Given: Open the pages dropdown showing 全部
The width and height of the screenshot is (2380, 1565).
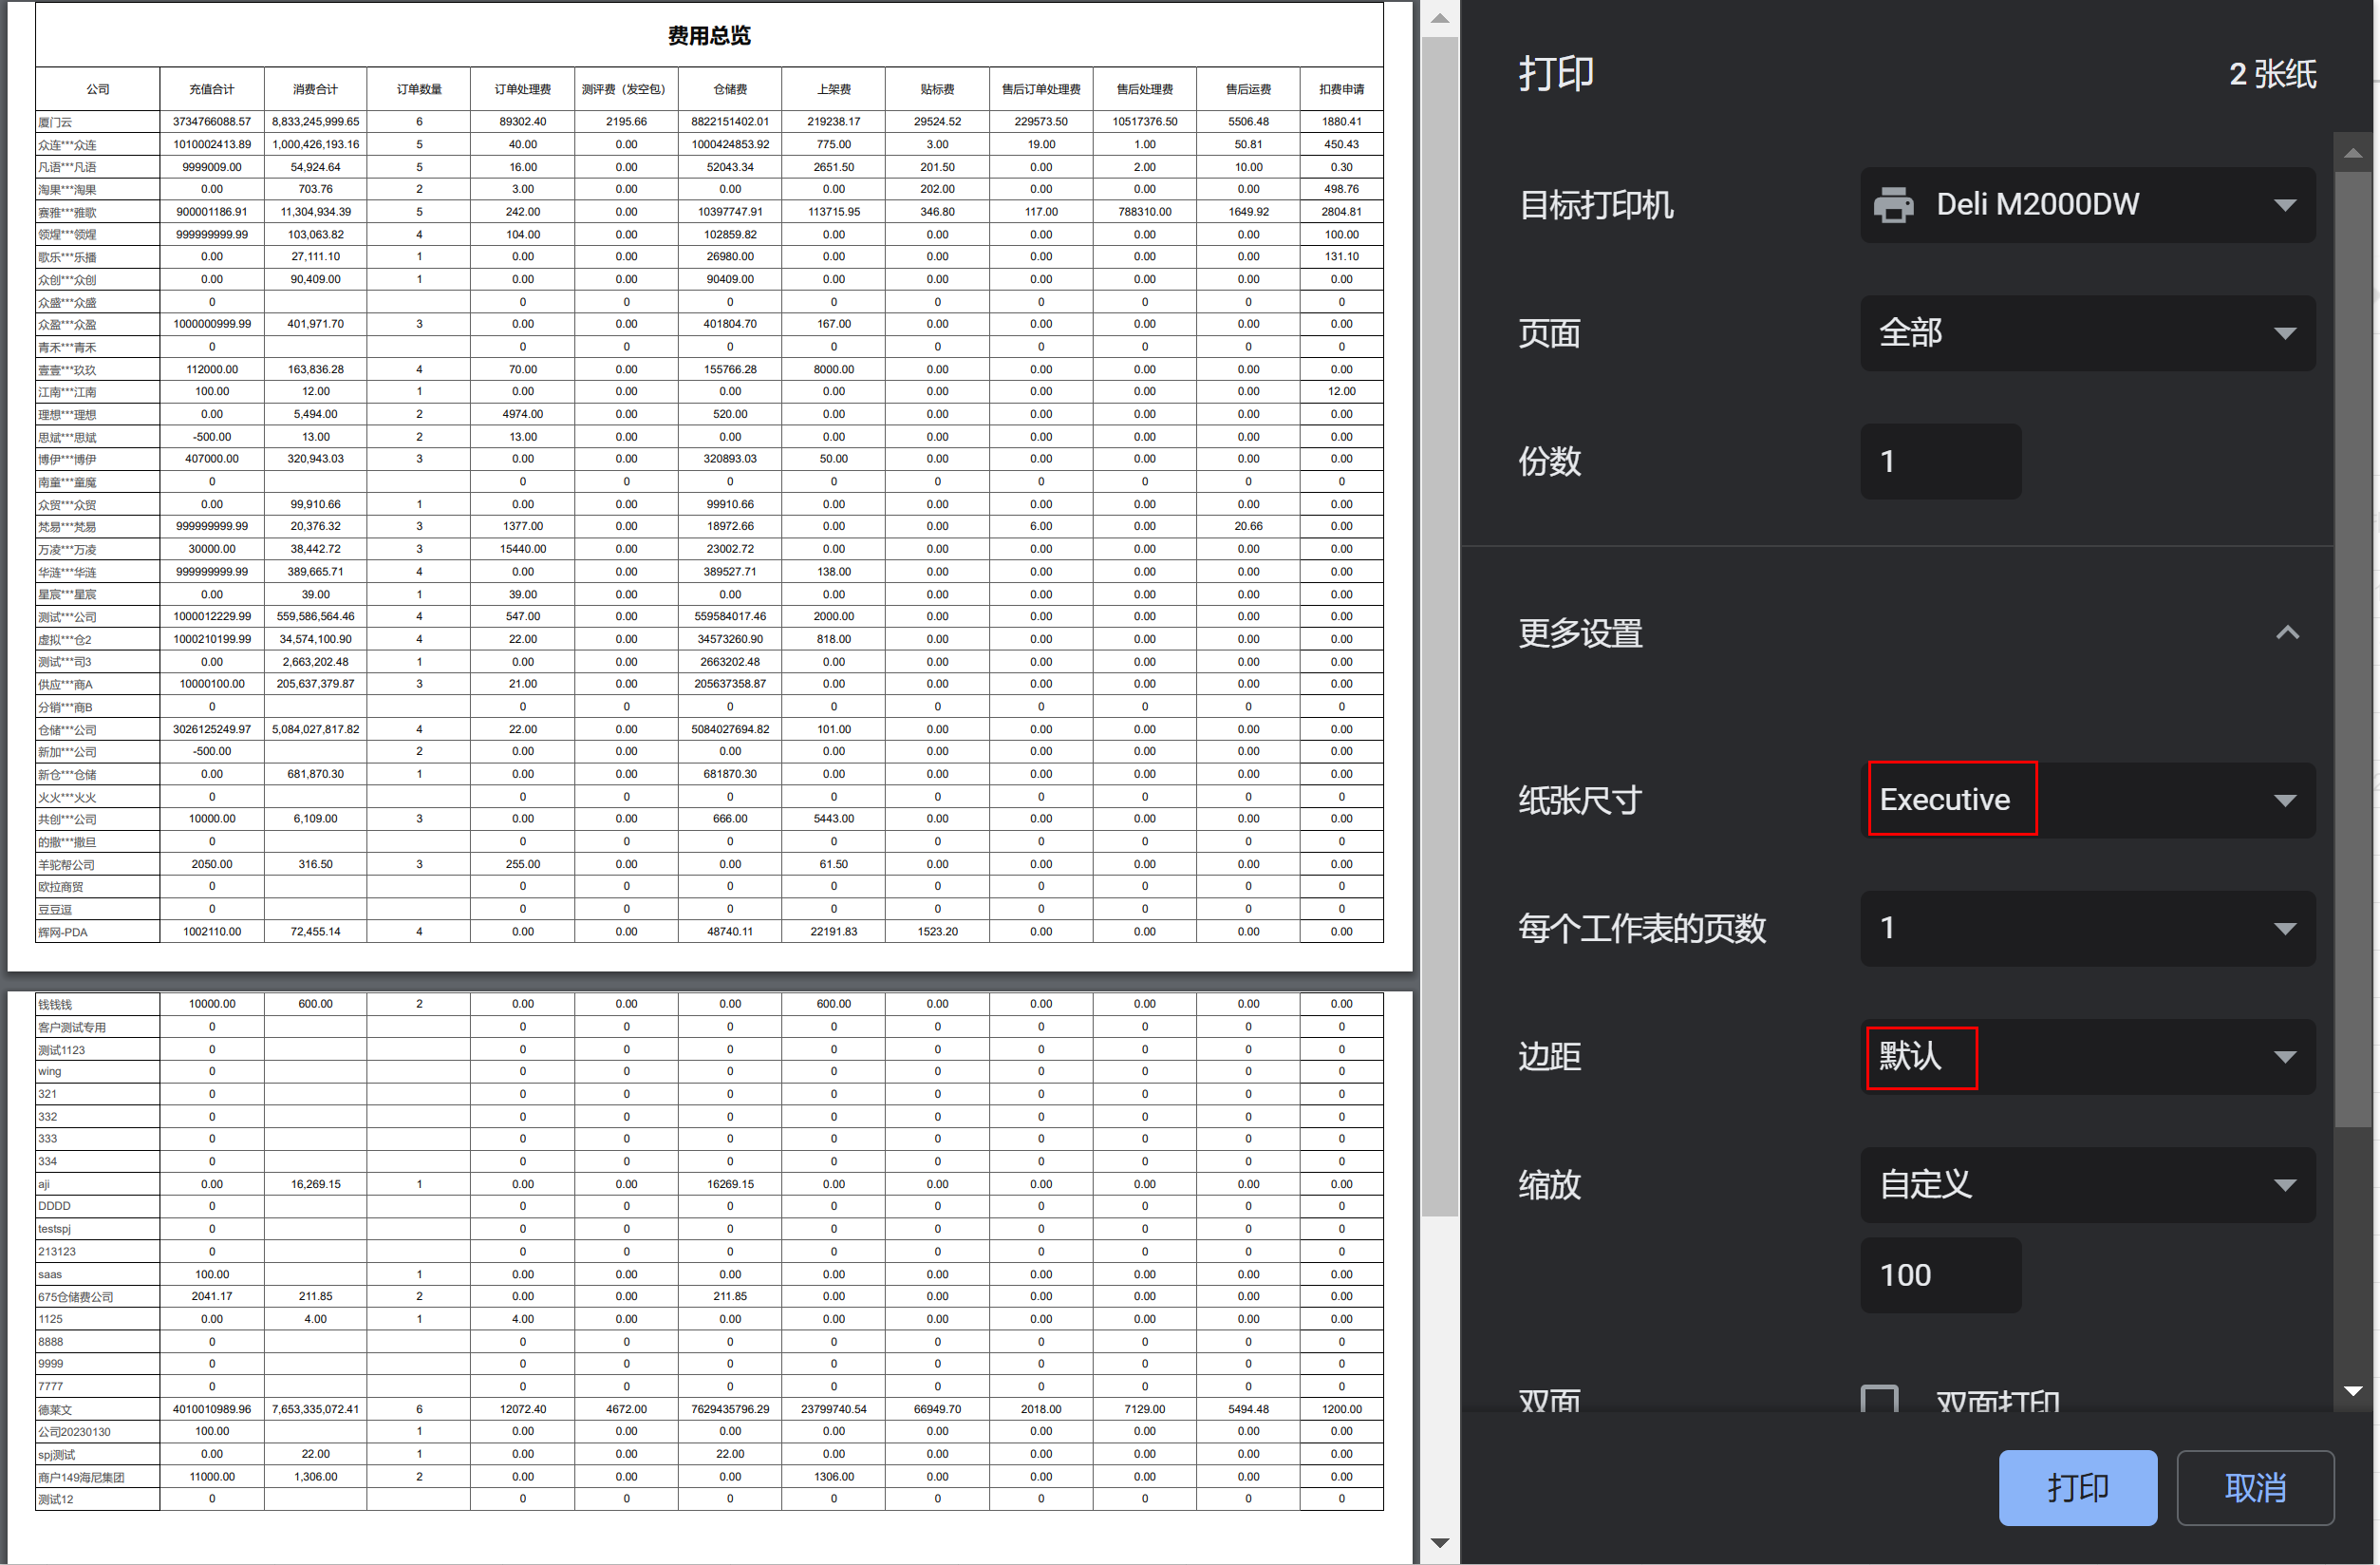Looking at the screenshot, I should click(2087, 333).
